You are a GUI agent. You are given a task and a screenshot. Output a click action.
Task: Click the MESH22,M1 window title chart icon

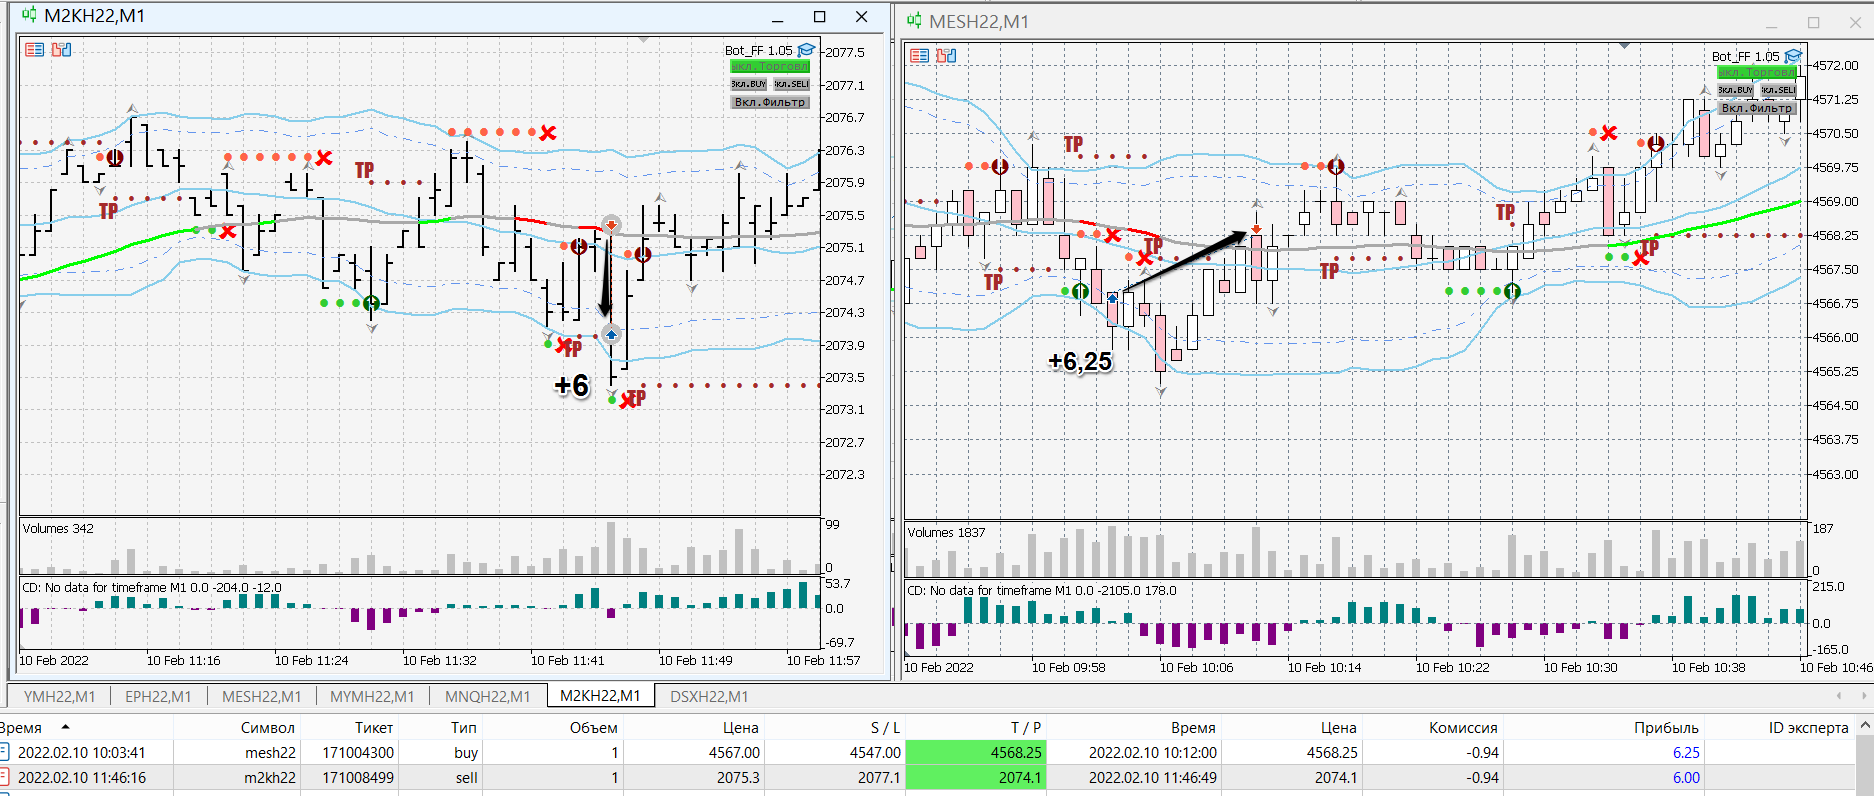914,21
